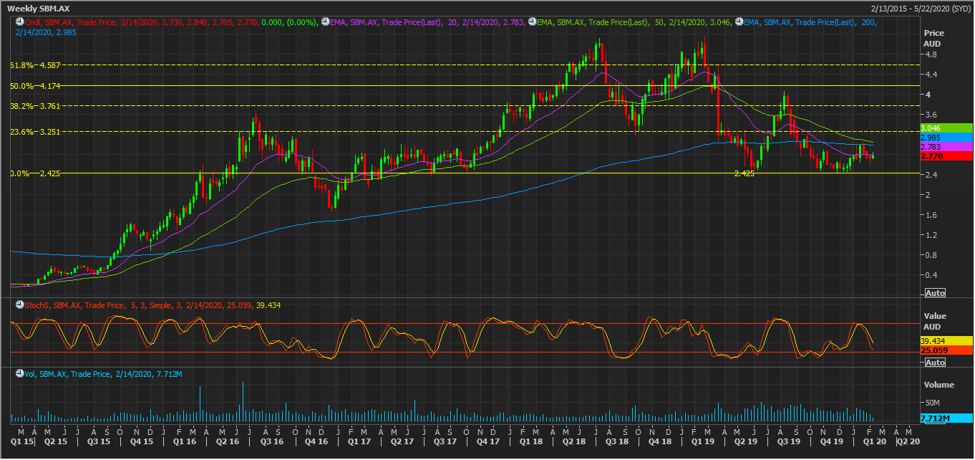Click the icon before the EMA 20 legend
The image size is (975, 460).
point(324,22)
